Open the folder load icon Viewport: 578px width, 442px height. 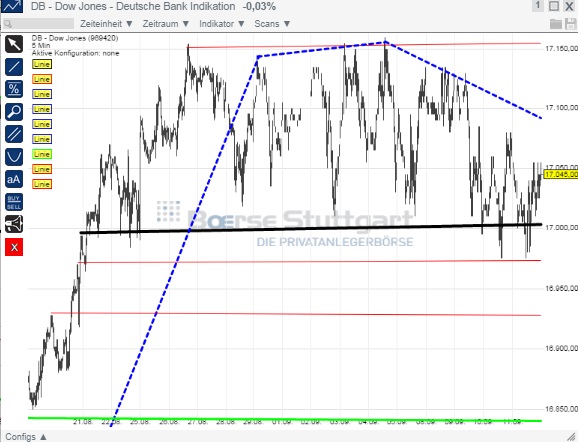coord(556,24)
